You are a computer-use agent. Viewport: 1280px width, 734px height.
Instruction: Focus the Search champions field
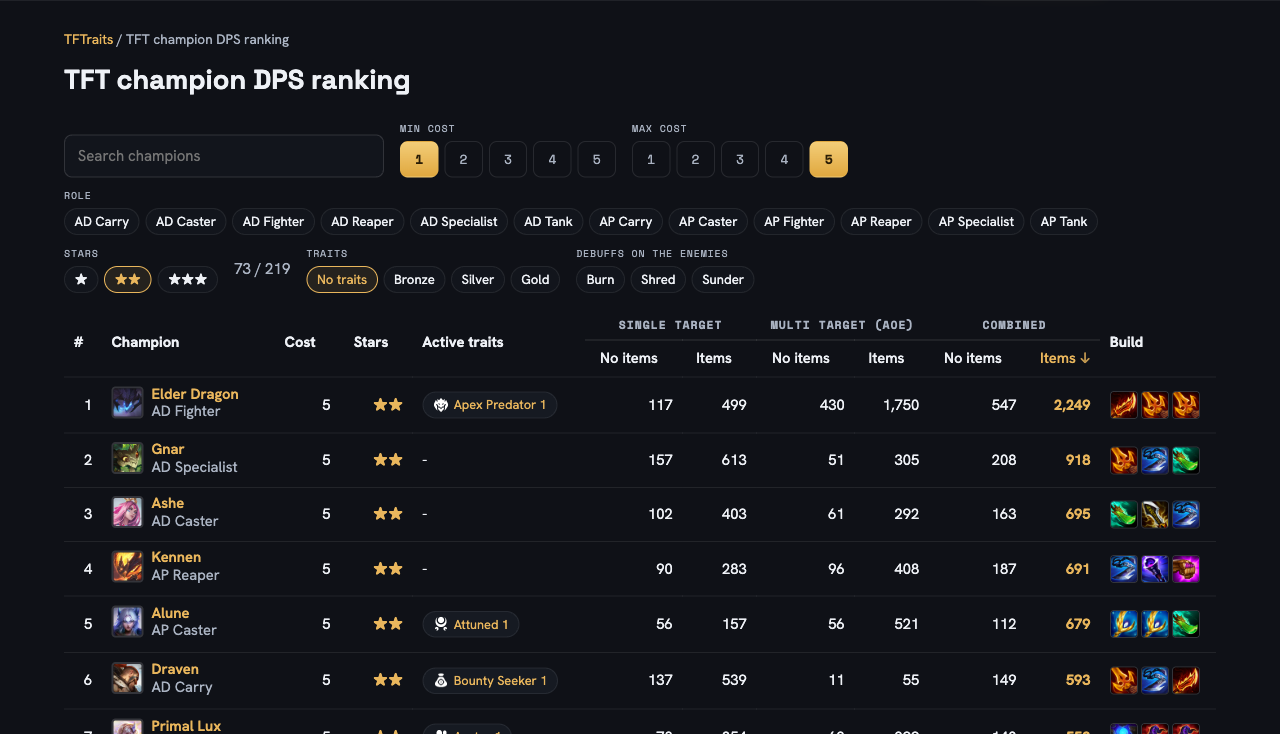[x=224, y=156]
